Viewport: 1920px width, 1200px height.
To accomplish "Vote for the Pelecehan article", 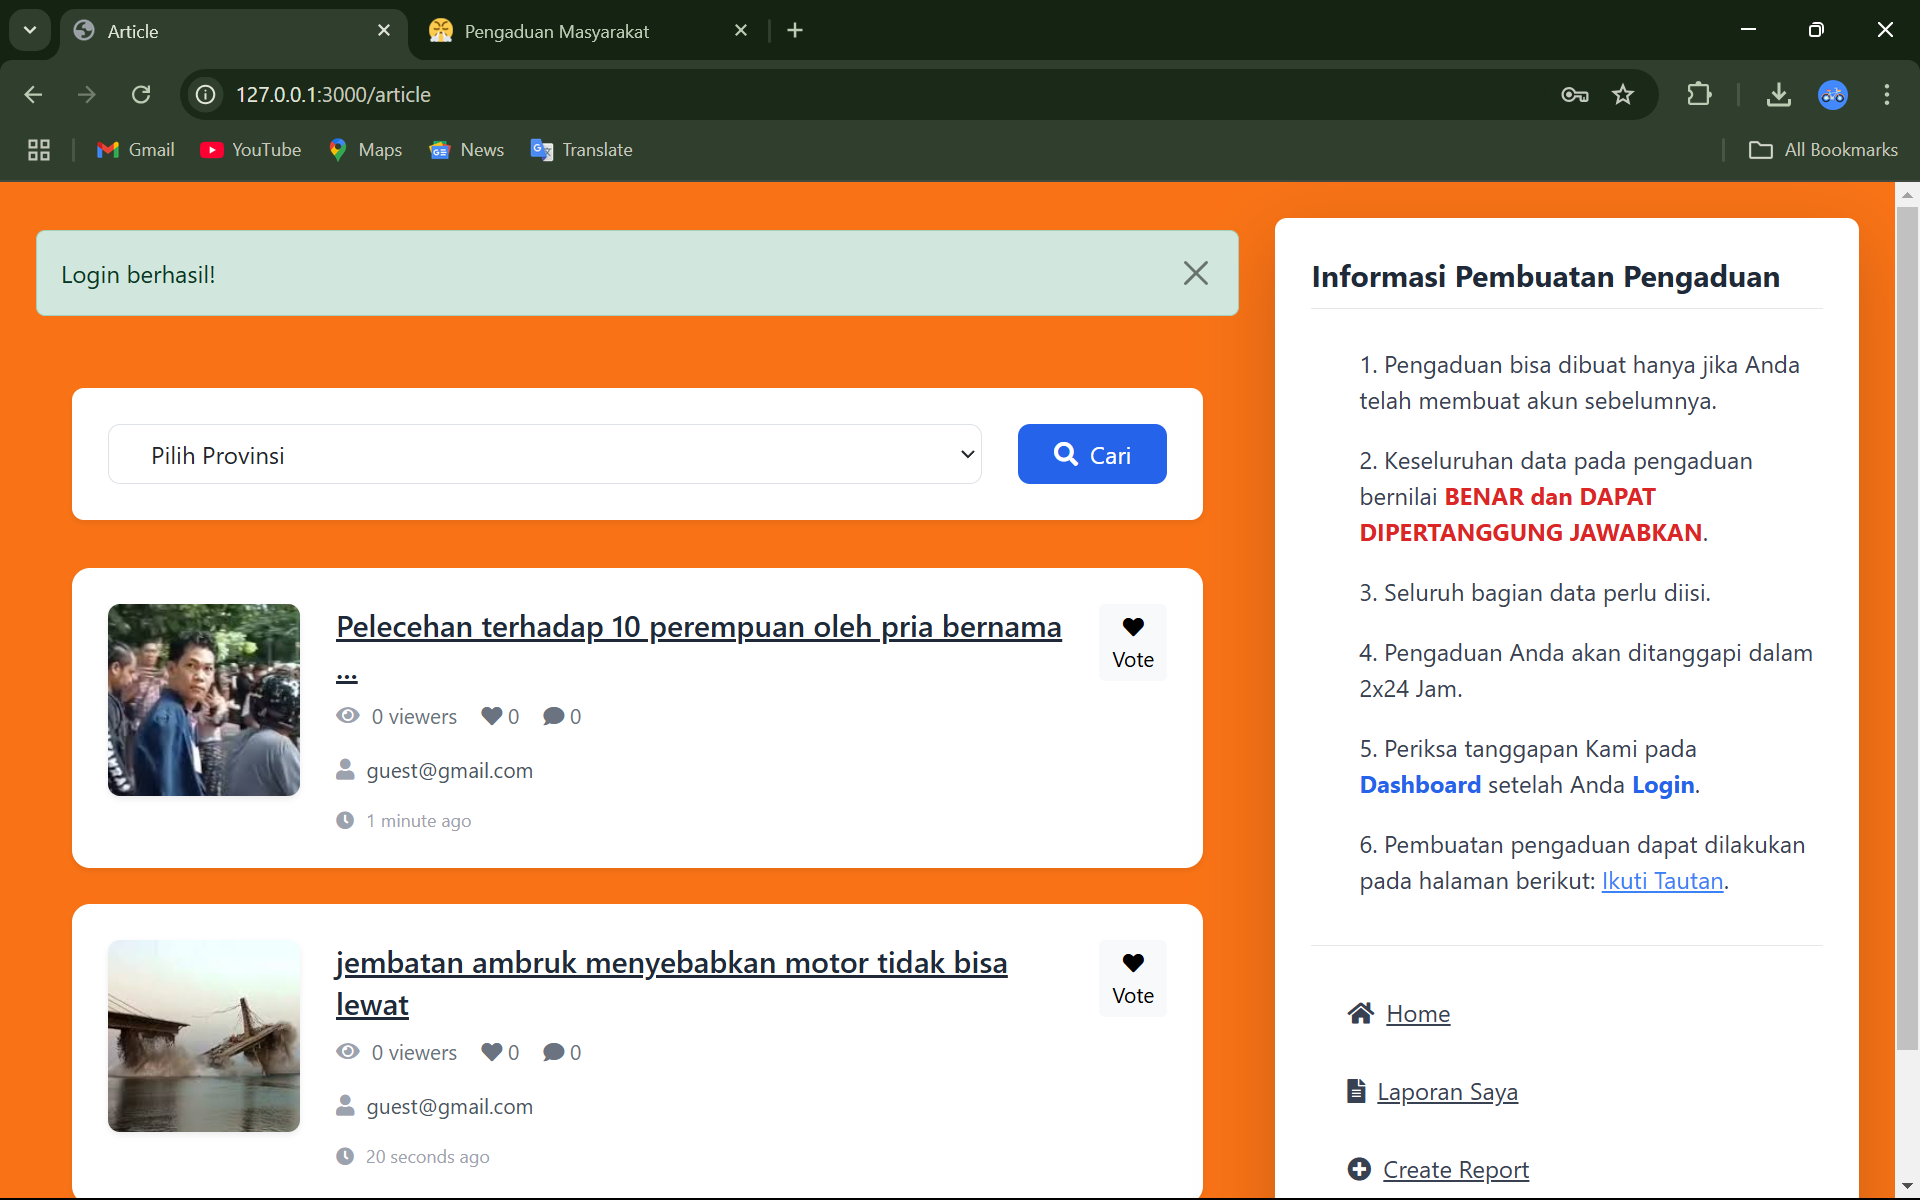I will (1132, 643).
